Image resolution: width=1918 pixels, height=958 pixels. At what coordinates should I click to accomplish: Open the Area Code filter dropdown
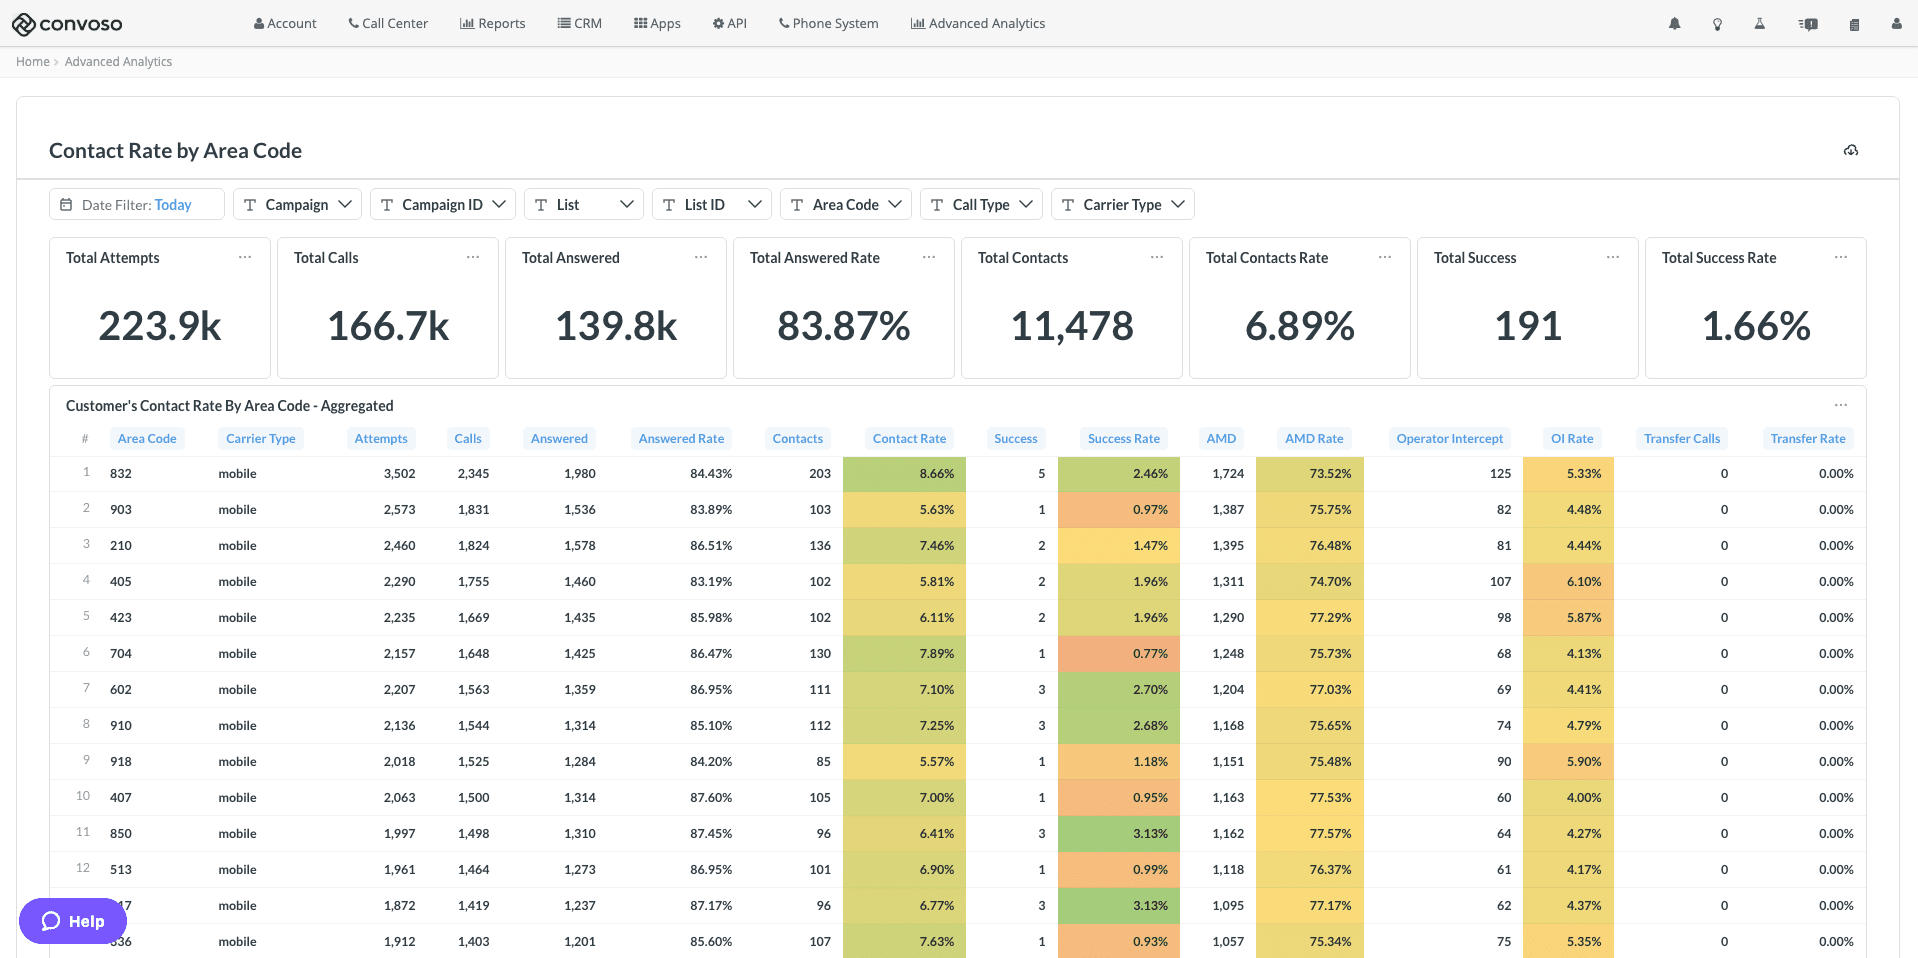[x=845, y=204]
